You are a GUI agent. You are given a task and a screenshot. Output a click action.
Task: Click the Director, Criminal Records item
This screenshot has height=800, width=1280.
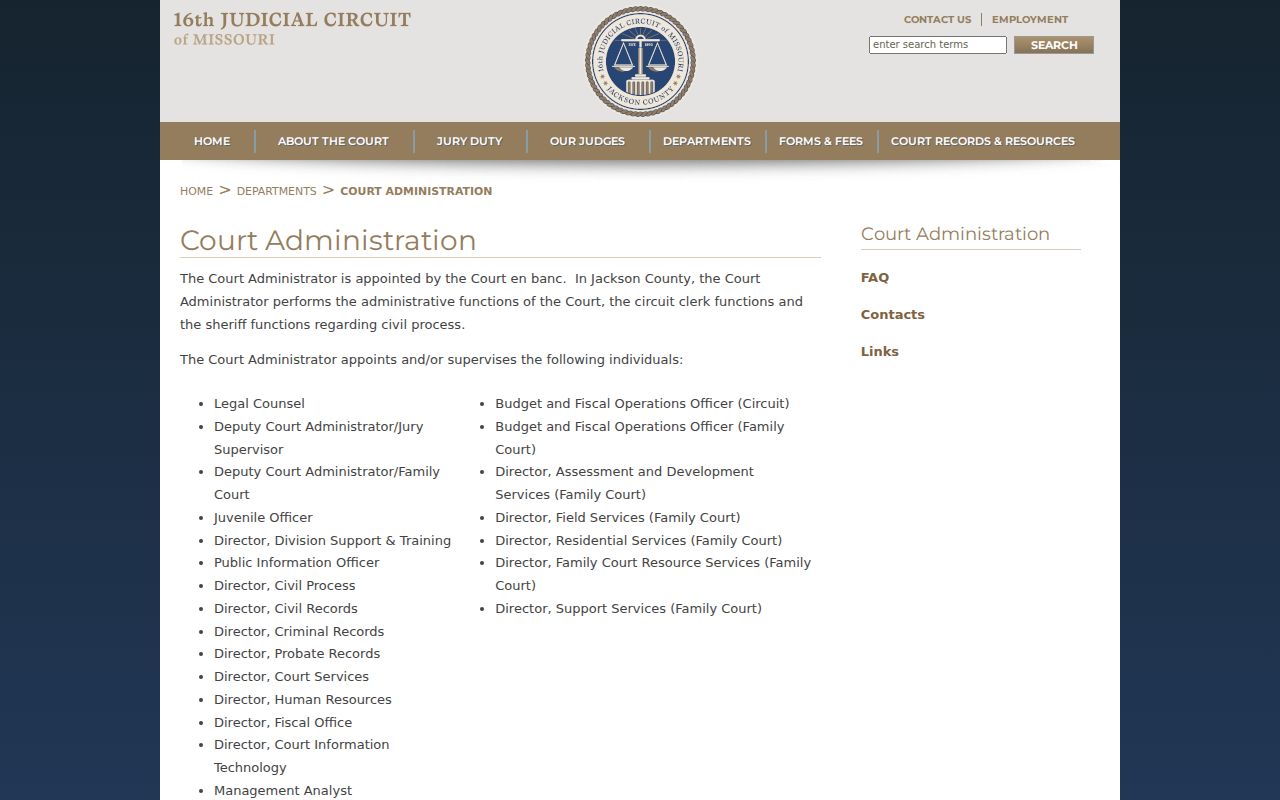pyautogui.click(x=299, y=632)
